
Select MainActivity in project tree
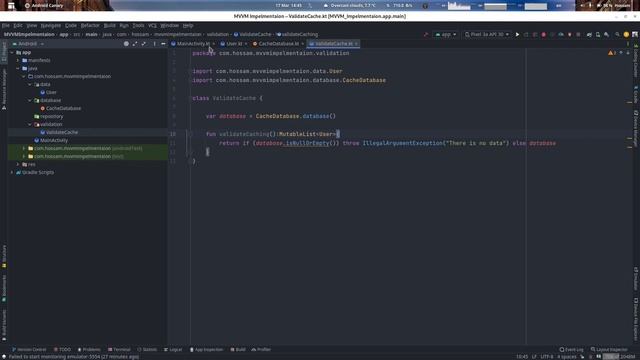tap(51, 140)
